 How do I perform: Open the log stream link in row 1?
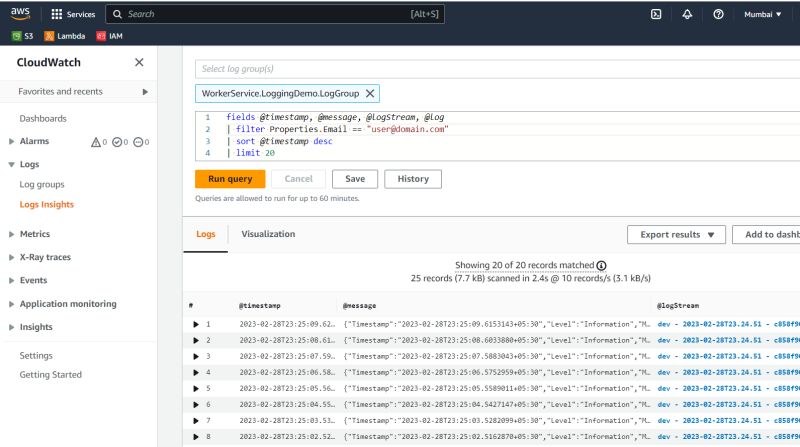click(729, 325)
